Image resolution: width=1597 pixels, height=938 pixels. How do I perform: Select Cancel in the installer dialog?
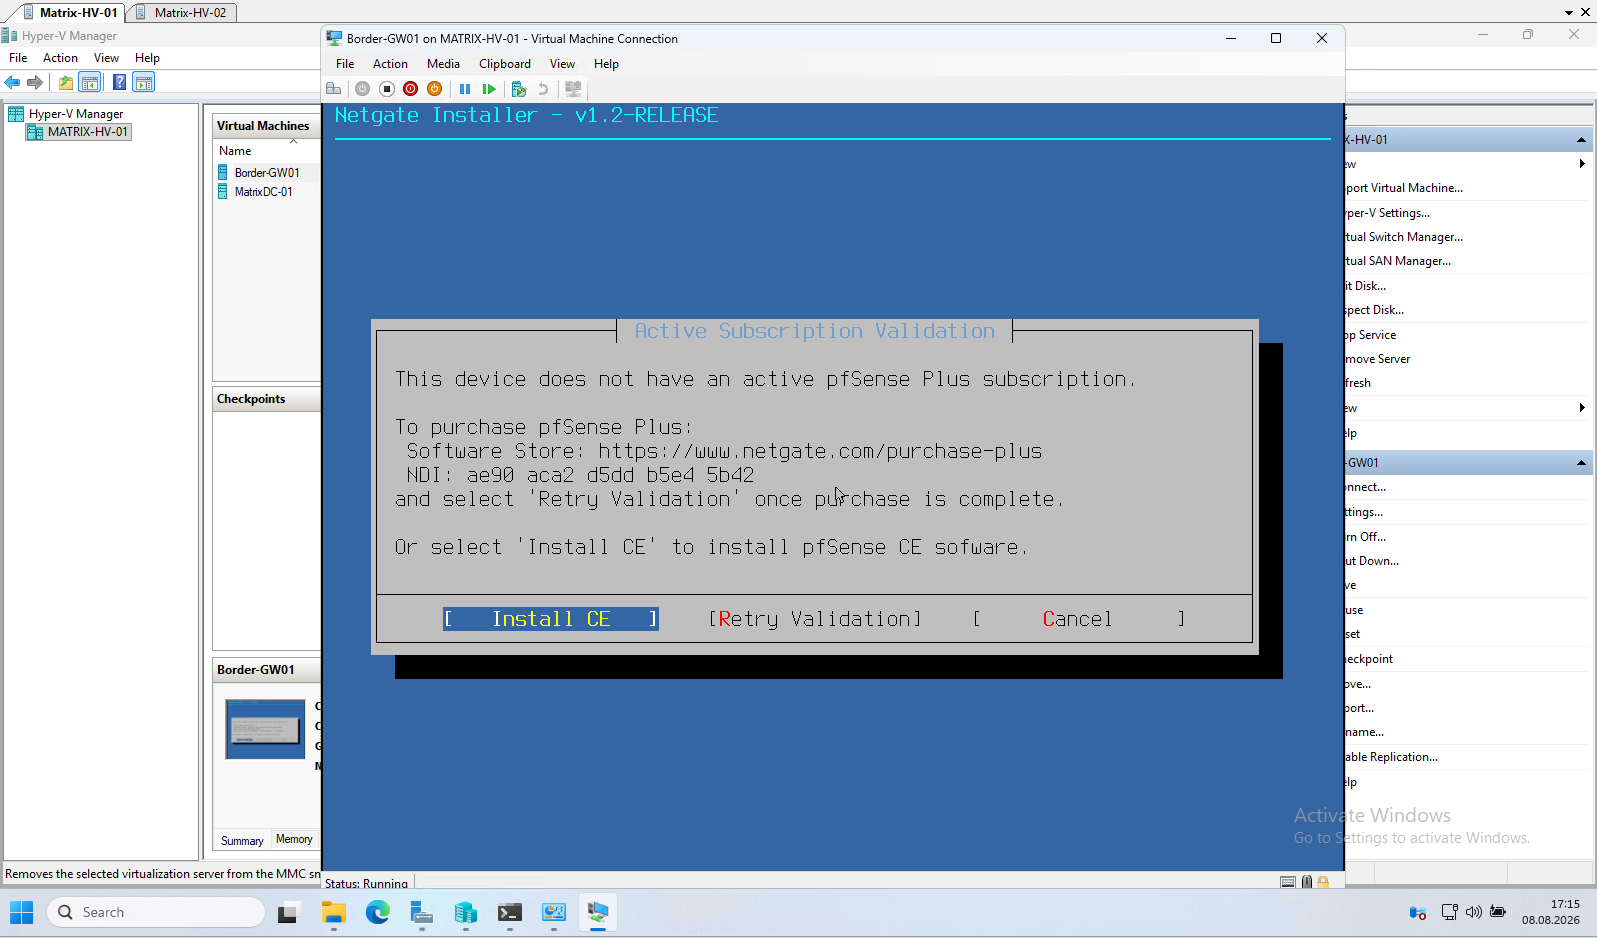tap(1078, 619)
